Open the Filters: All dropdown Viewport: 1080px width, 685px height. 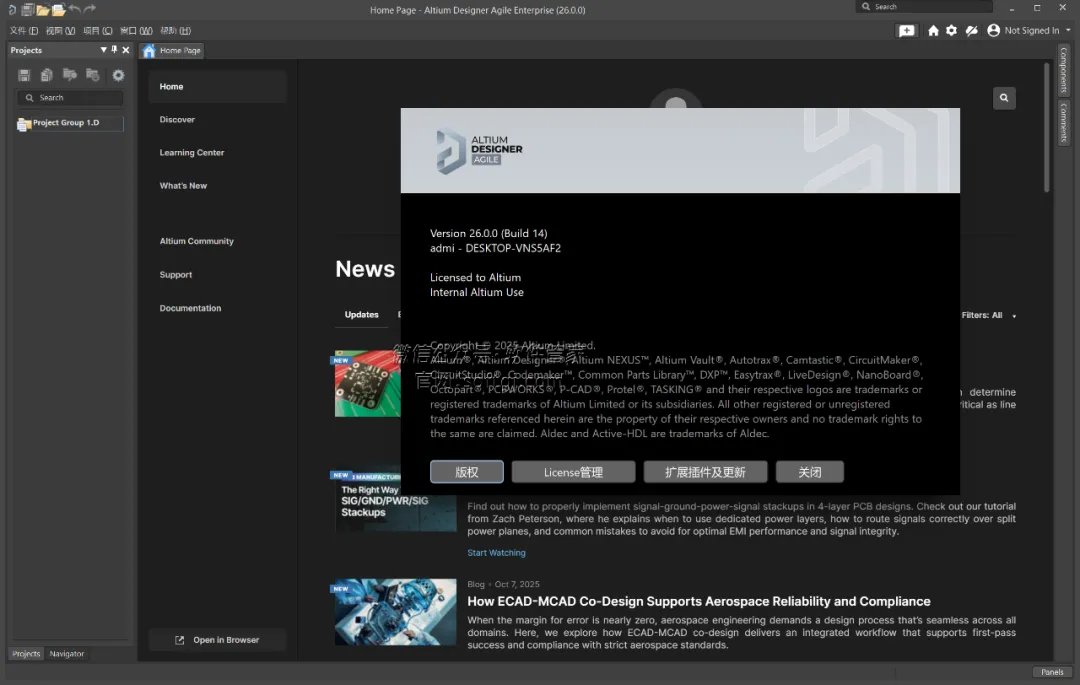[x=988, y=315]
